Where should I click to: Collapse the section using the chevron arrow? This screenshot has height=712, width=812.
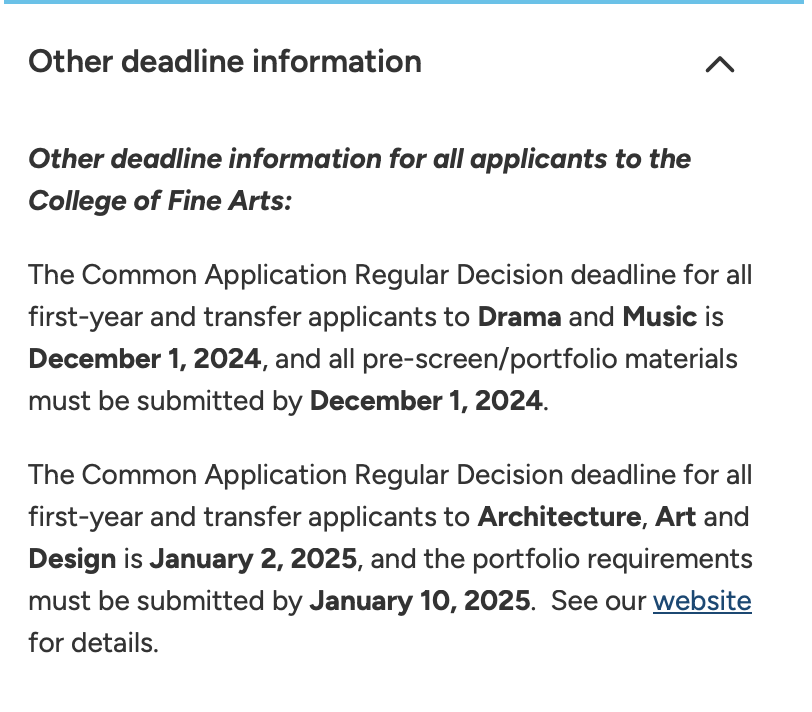click(720, 65)
